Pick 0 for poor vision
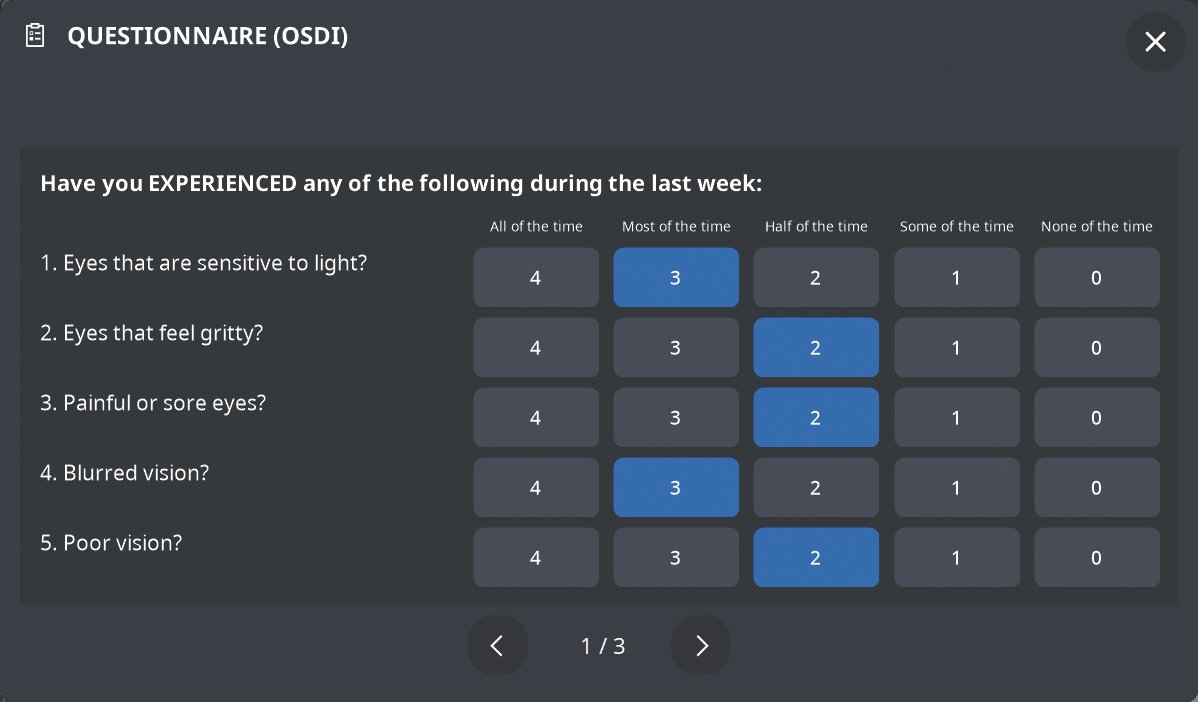The height and width of the screenshot is (702, 1198). click(1097, 558)
